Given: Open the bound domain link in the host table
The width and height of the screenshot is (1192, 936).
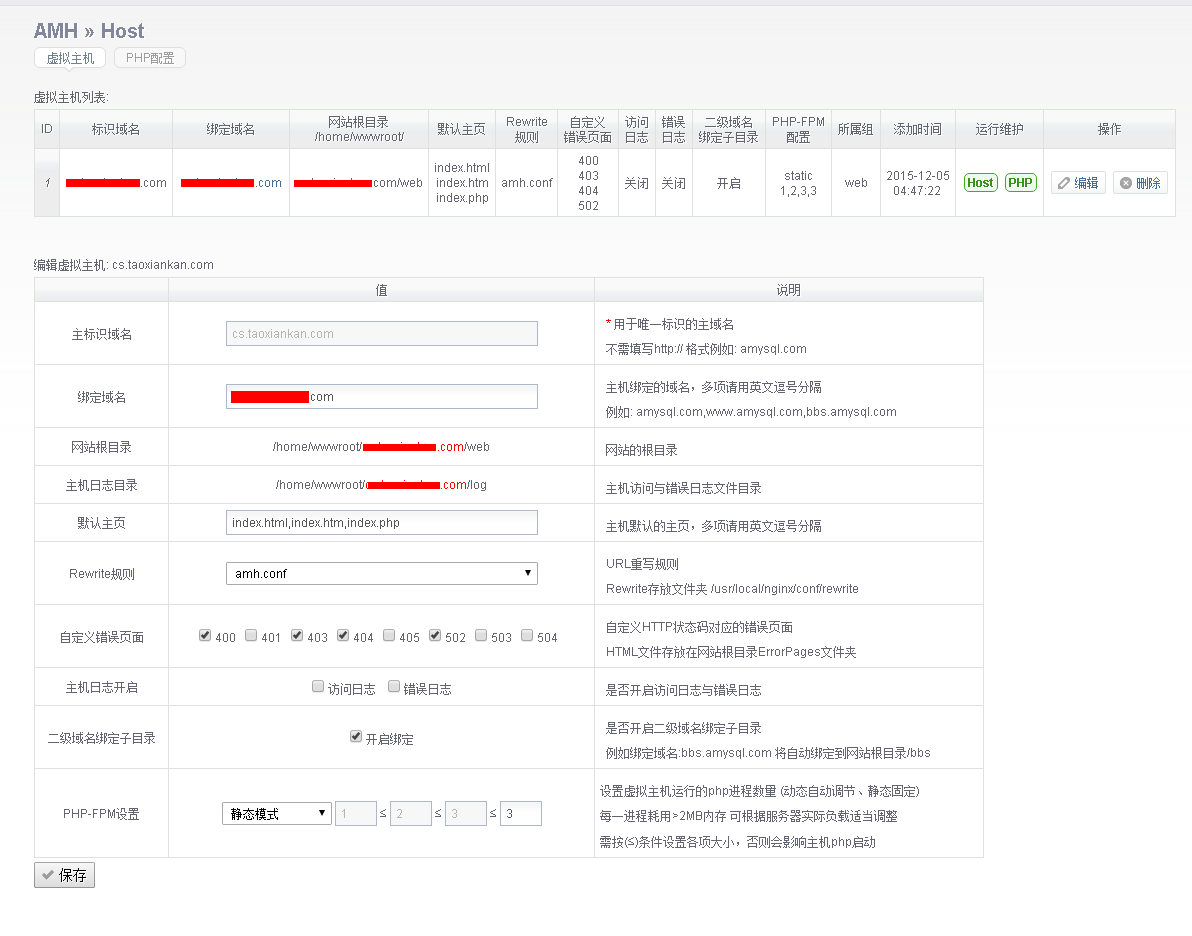Looking at the screenshot, I should [x=231, y=183].
